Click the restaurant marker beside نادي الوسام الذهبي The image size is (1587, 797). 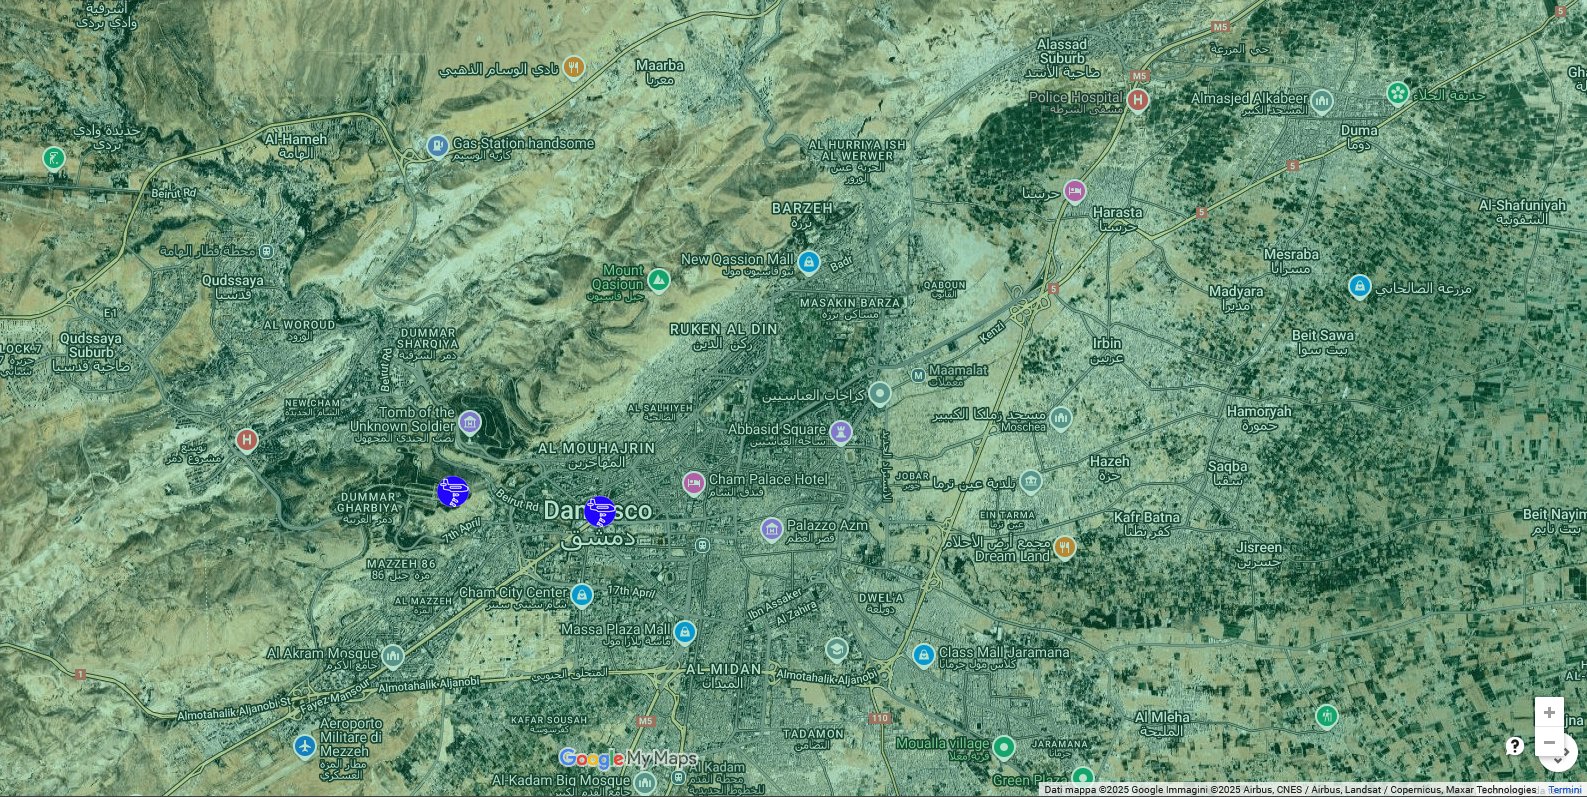click(x=573, y=68)
